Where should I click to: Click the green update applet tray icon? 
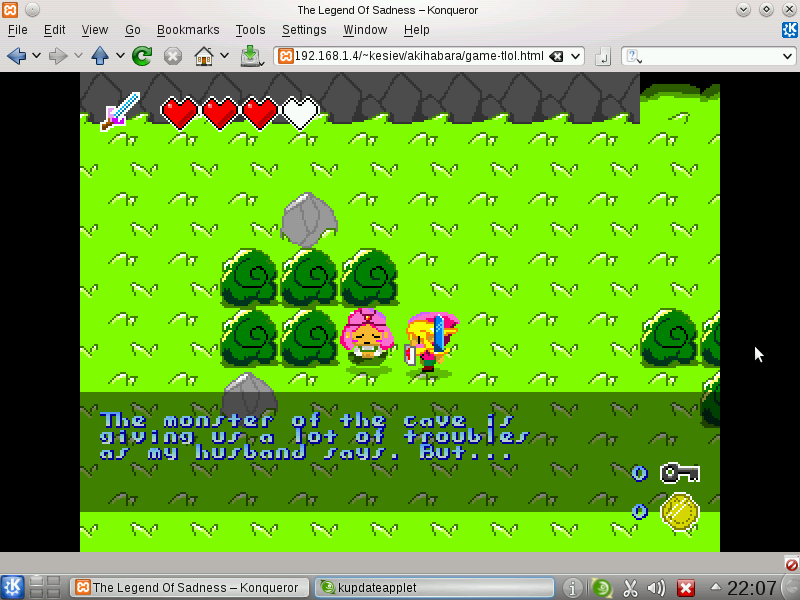(x=602, y=588)
